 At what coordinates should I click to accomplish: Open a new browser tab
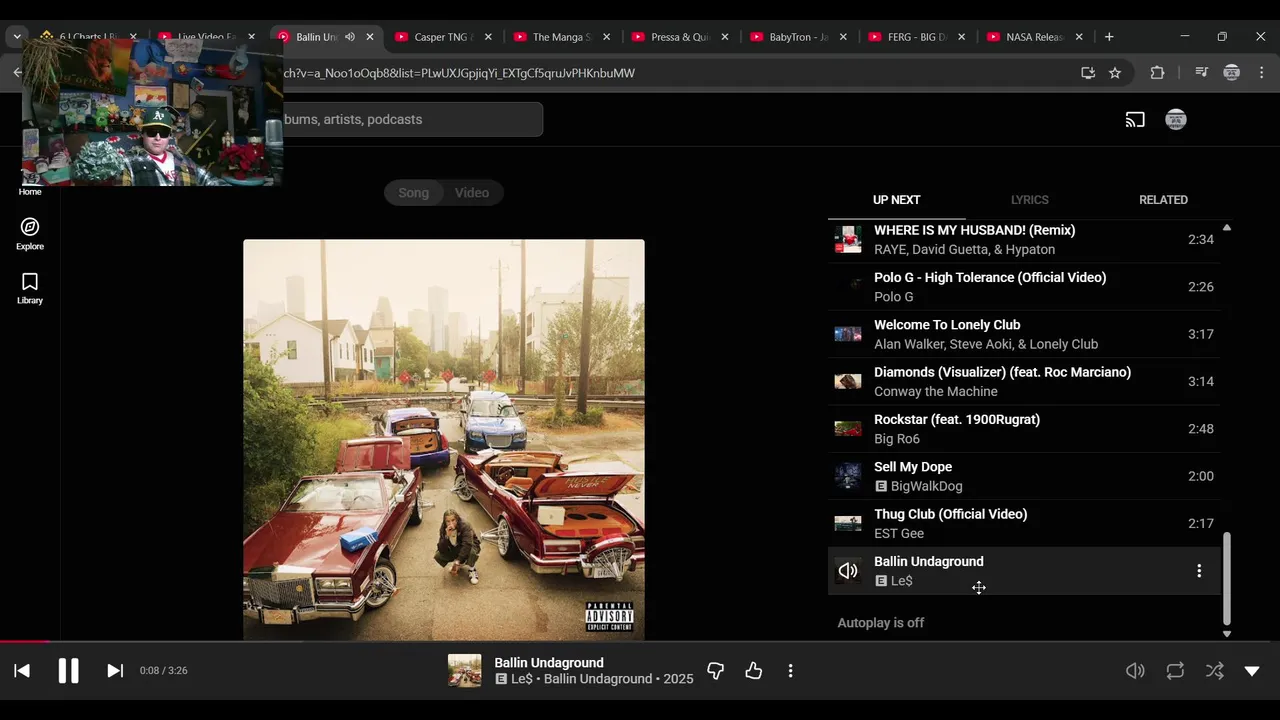pos(1109,37)
